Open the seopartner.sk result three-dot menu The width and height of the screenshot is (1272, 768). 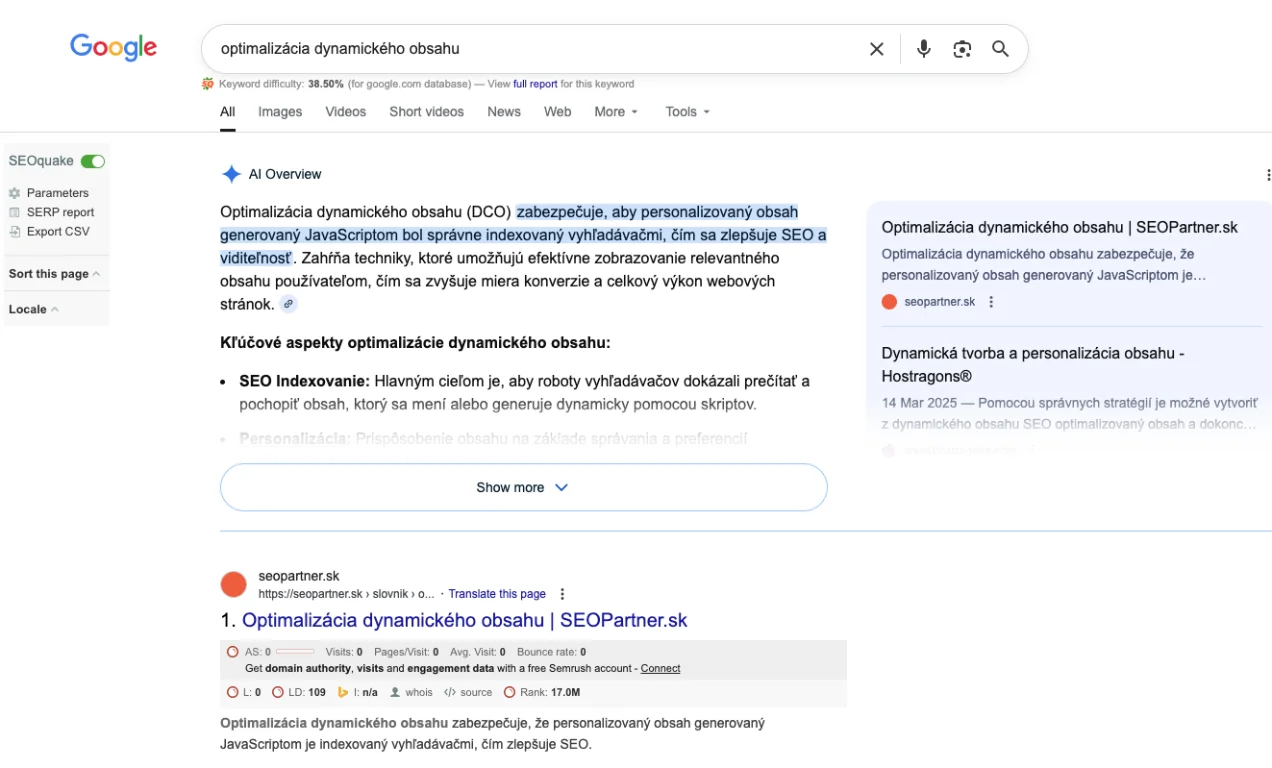[x=562, y=594]
